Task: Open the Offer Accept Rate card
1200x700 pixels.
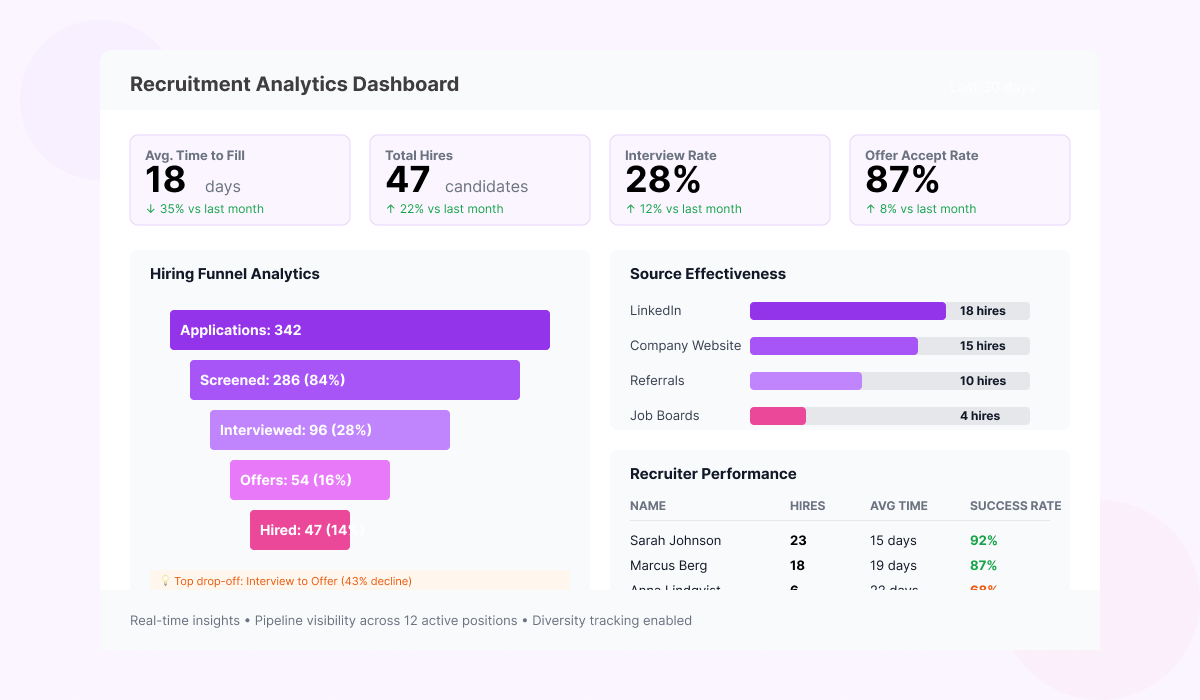Action: (960, 180)
